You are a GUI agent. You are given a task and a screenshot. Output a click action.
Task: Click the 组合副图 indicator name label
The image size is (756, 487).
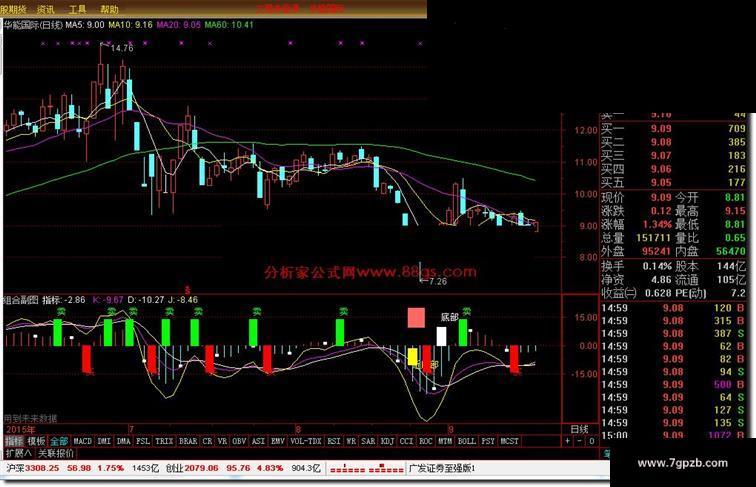tap(20, 299)
